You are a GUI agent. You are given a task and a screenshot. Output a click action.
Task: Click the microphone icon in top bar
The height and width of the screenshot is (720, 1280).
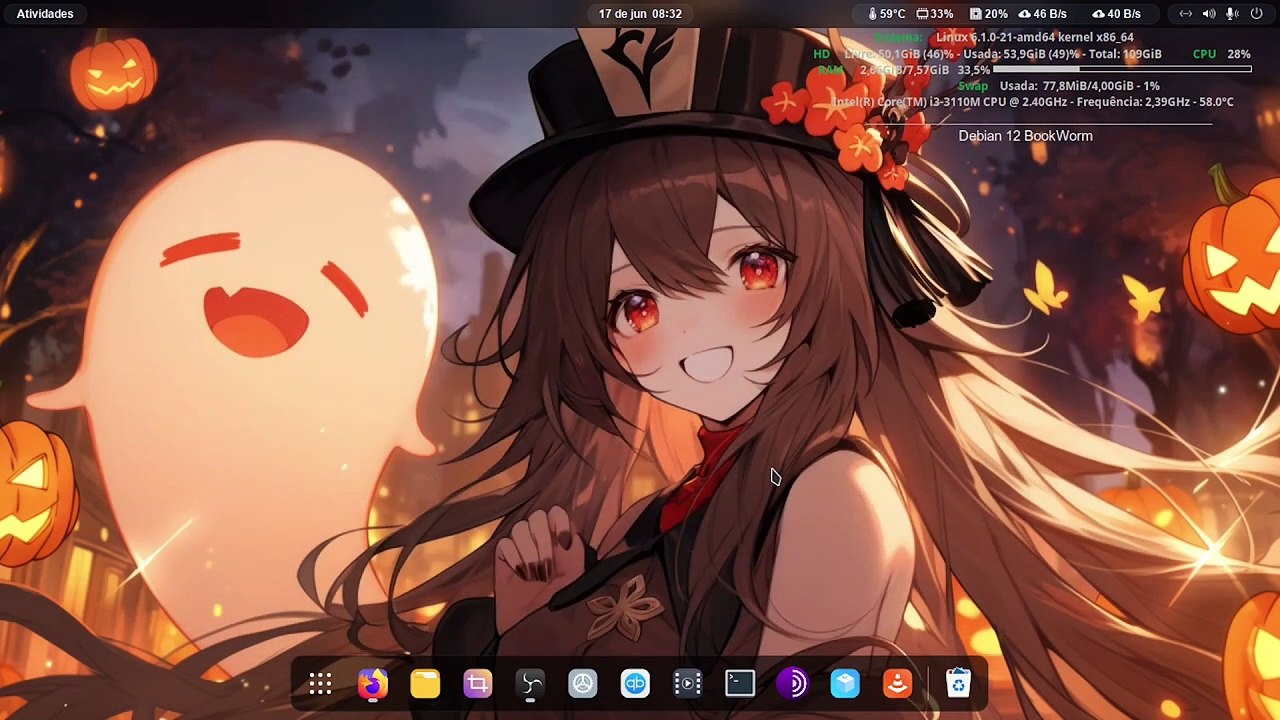[x=1232, y=14]
